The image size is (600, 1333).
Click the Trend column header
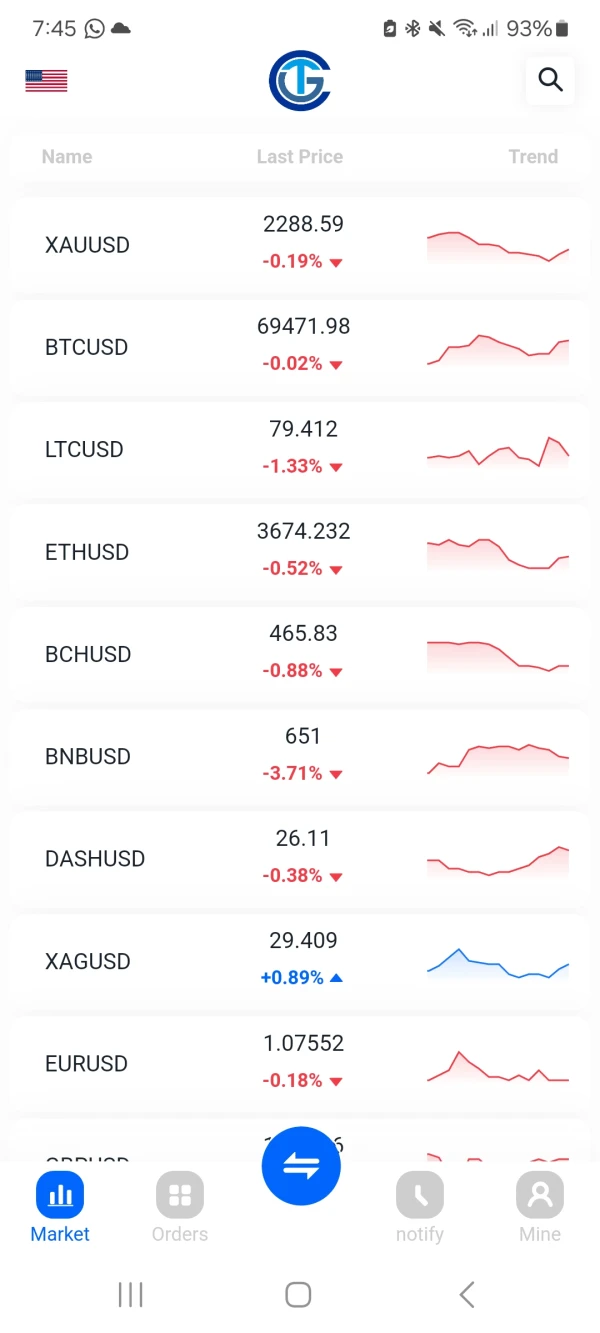(x=533, y=157)
